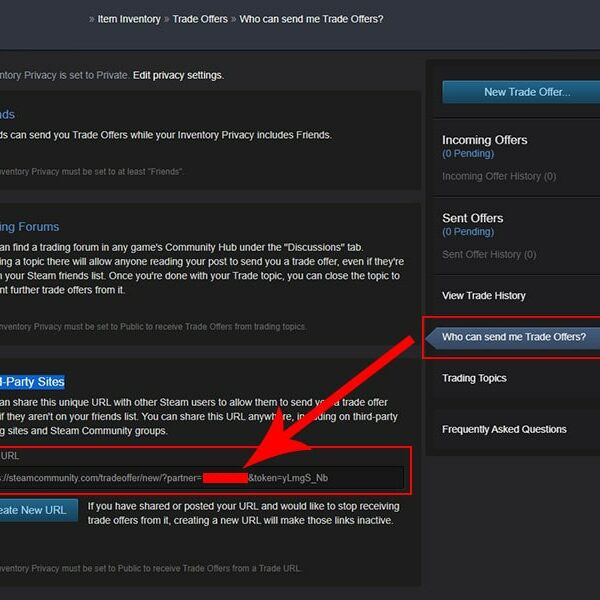
Task: Click the Trading Forums heading
Action: (29, 227)
